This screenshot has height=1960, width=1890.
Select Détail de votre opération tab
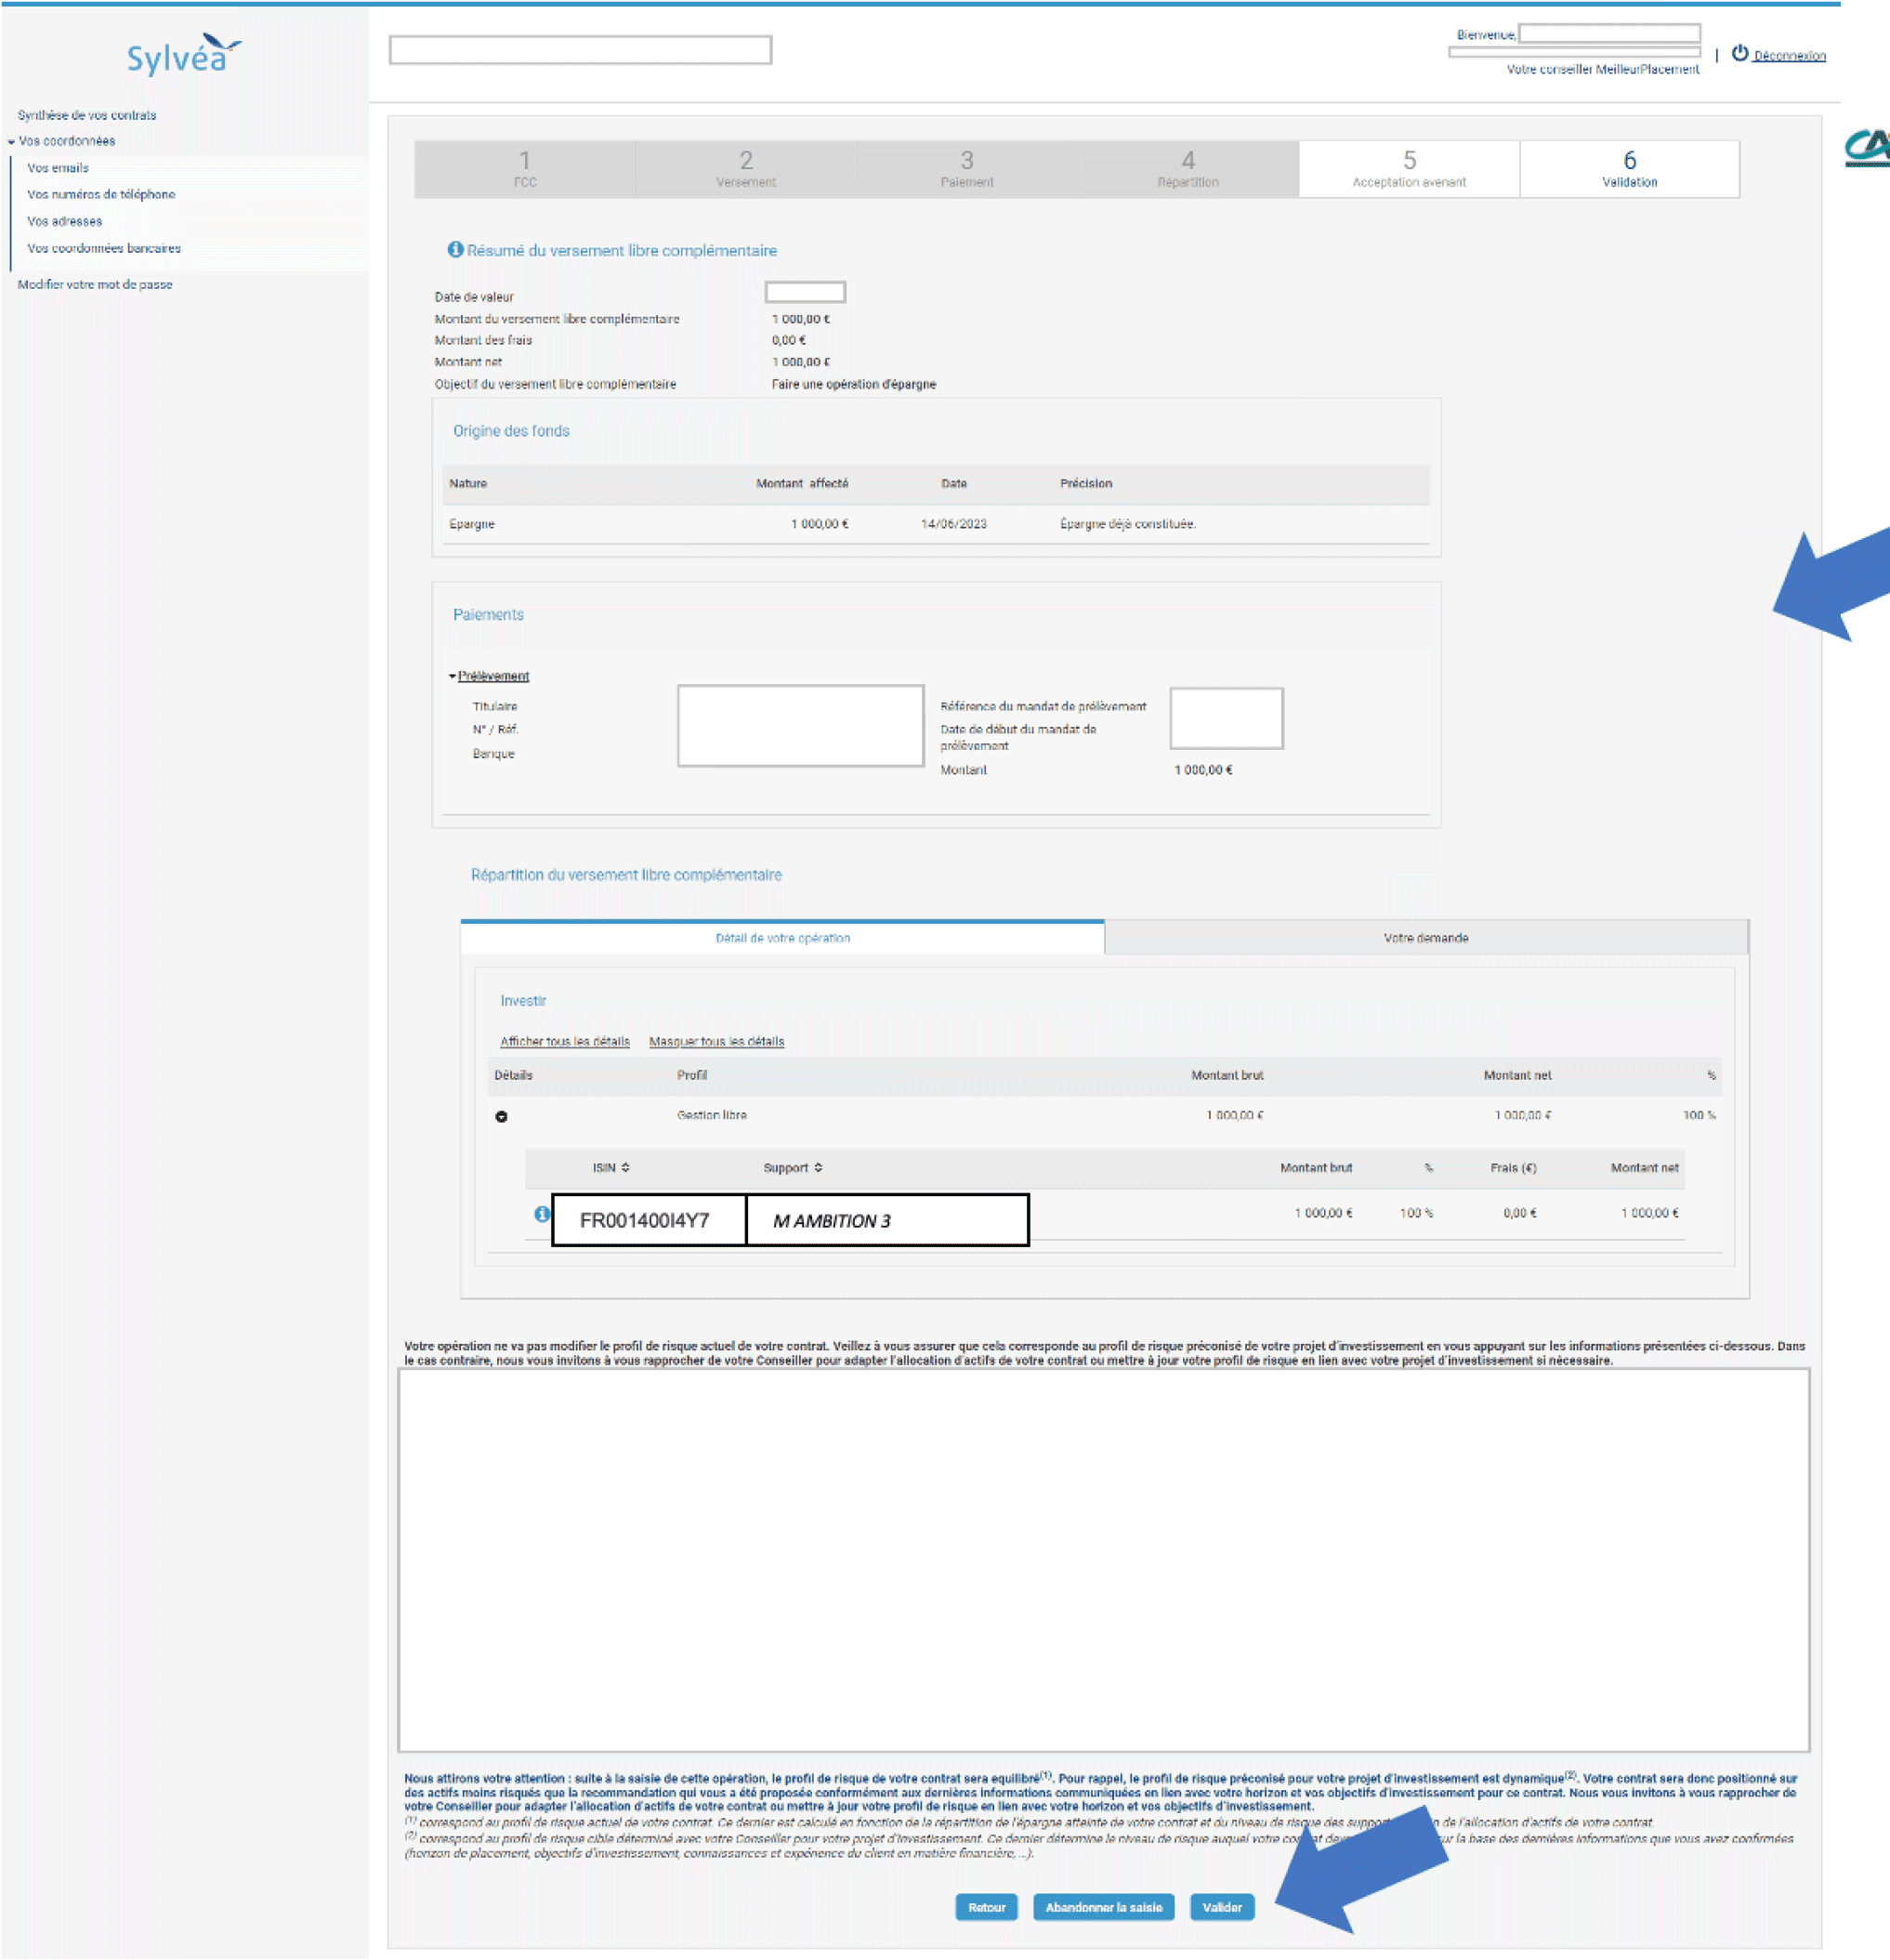pyautogui.click(x=782, y=938)
